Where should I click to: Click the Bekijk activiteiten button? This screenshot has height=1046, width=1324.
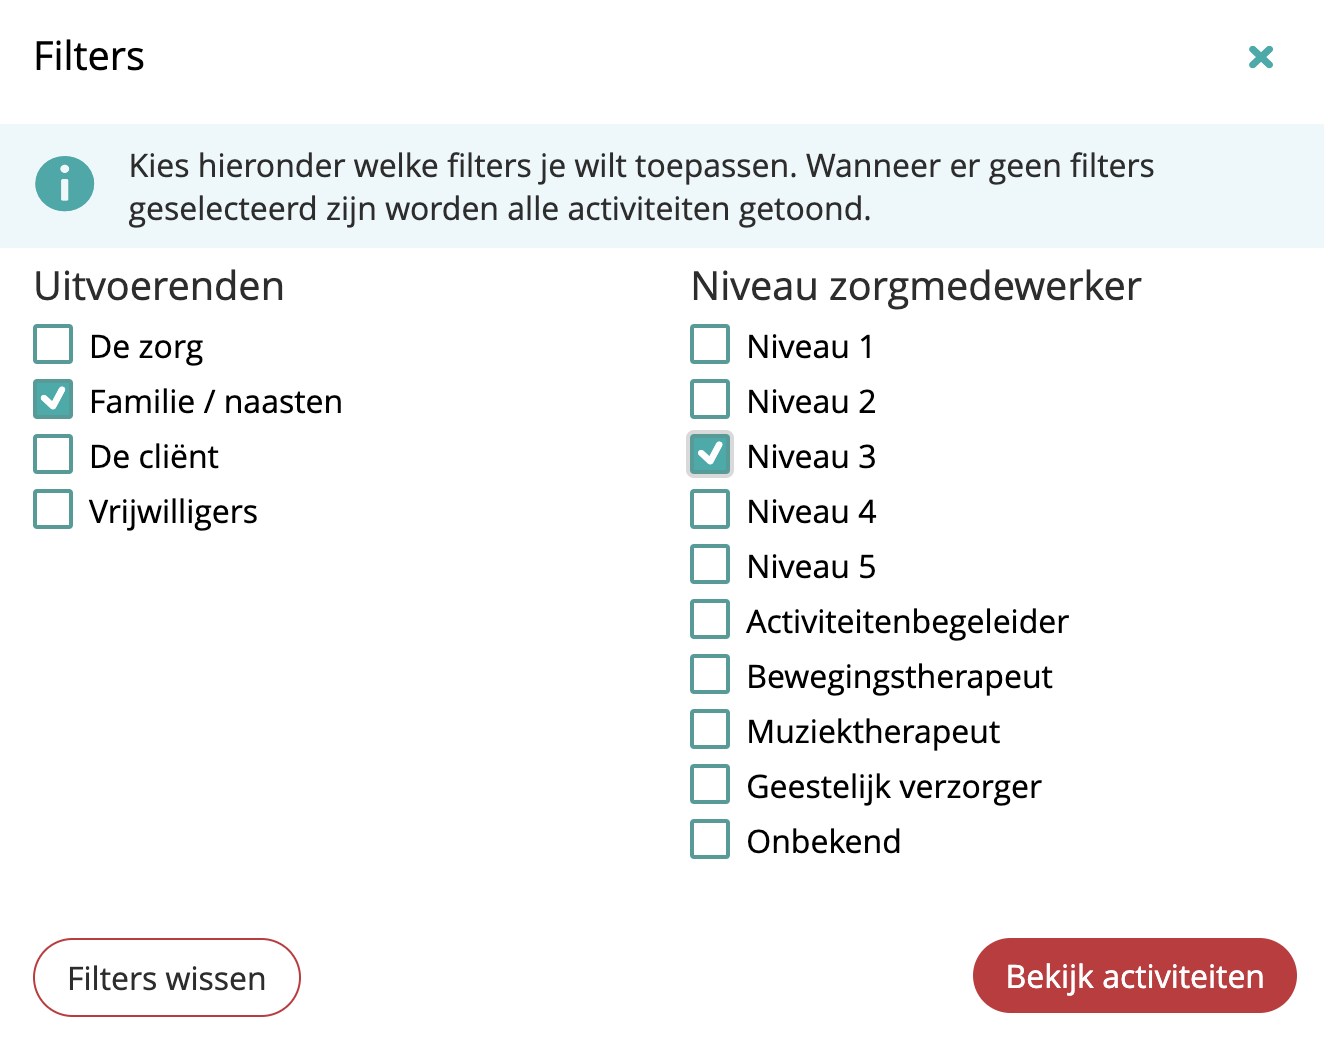(1134, 976)
